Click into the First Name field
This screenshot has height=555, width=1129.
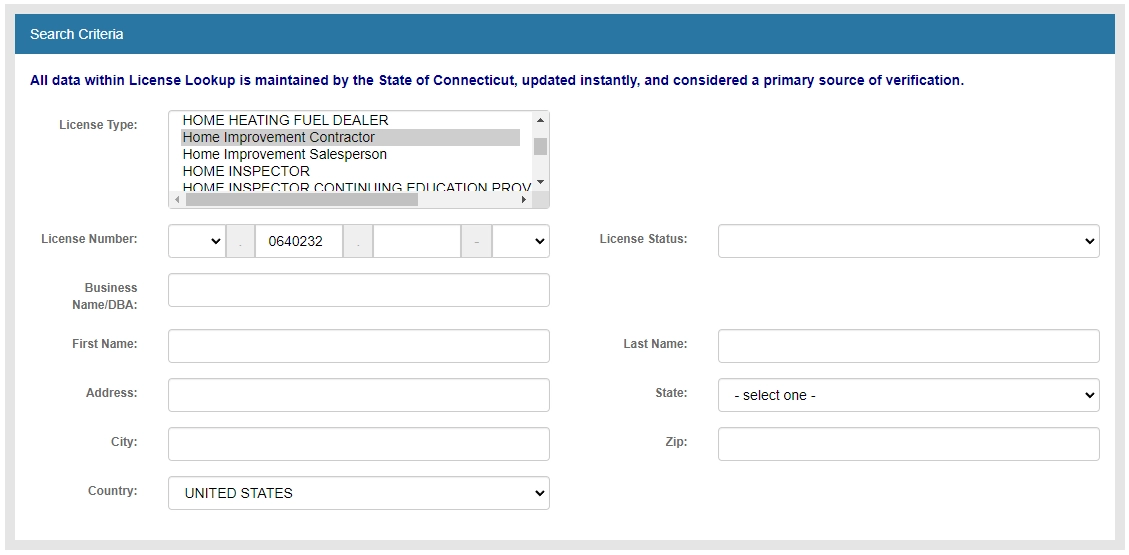(359, 346)
